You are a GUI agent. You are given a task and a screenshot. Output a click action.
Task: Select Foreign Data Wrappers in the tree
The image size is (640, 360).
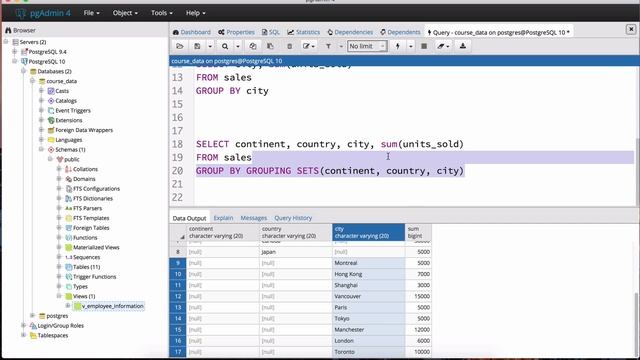pyautogui.click(x=84, y=130)
